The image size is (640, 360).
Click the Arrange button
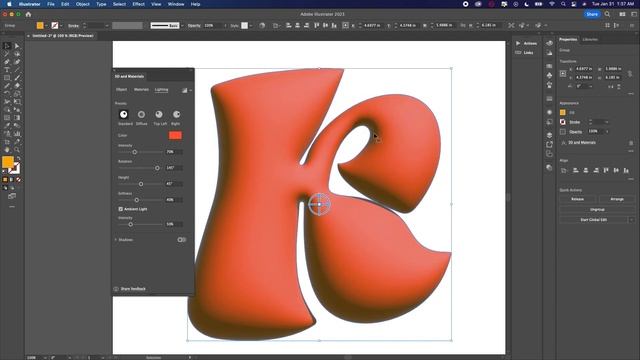click(x=617, y=199)
